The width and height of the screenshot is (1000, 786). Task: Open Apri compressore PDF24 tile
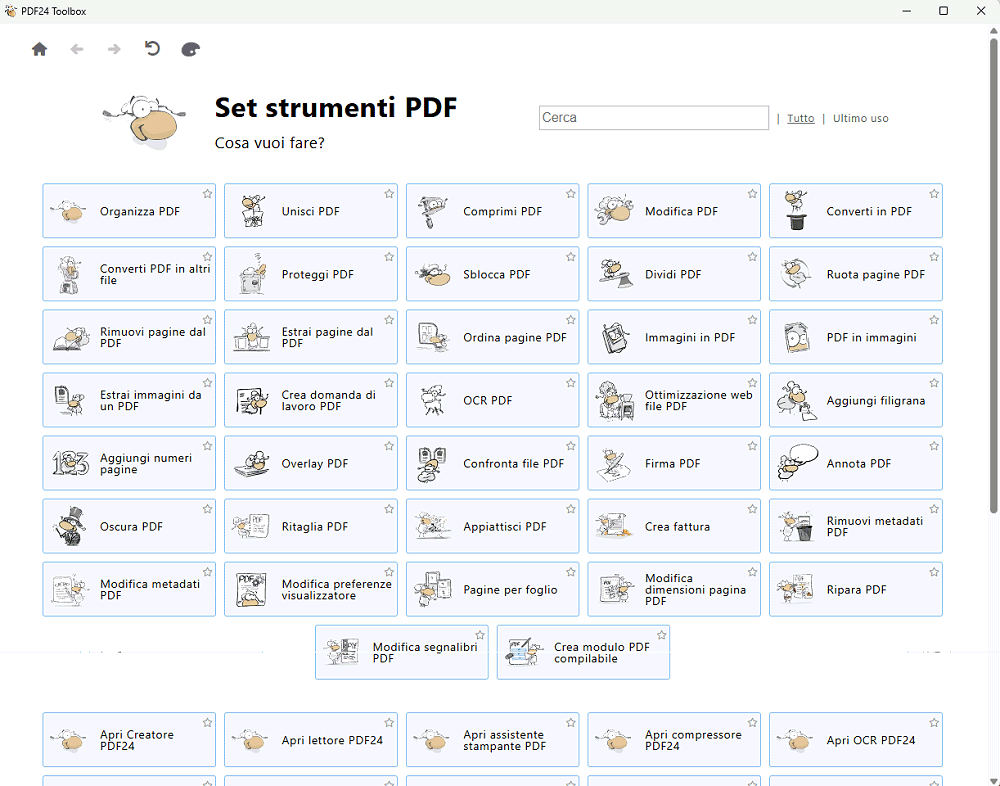(674, 740)
